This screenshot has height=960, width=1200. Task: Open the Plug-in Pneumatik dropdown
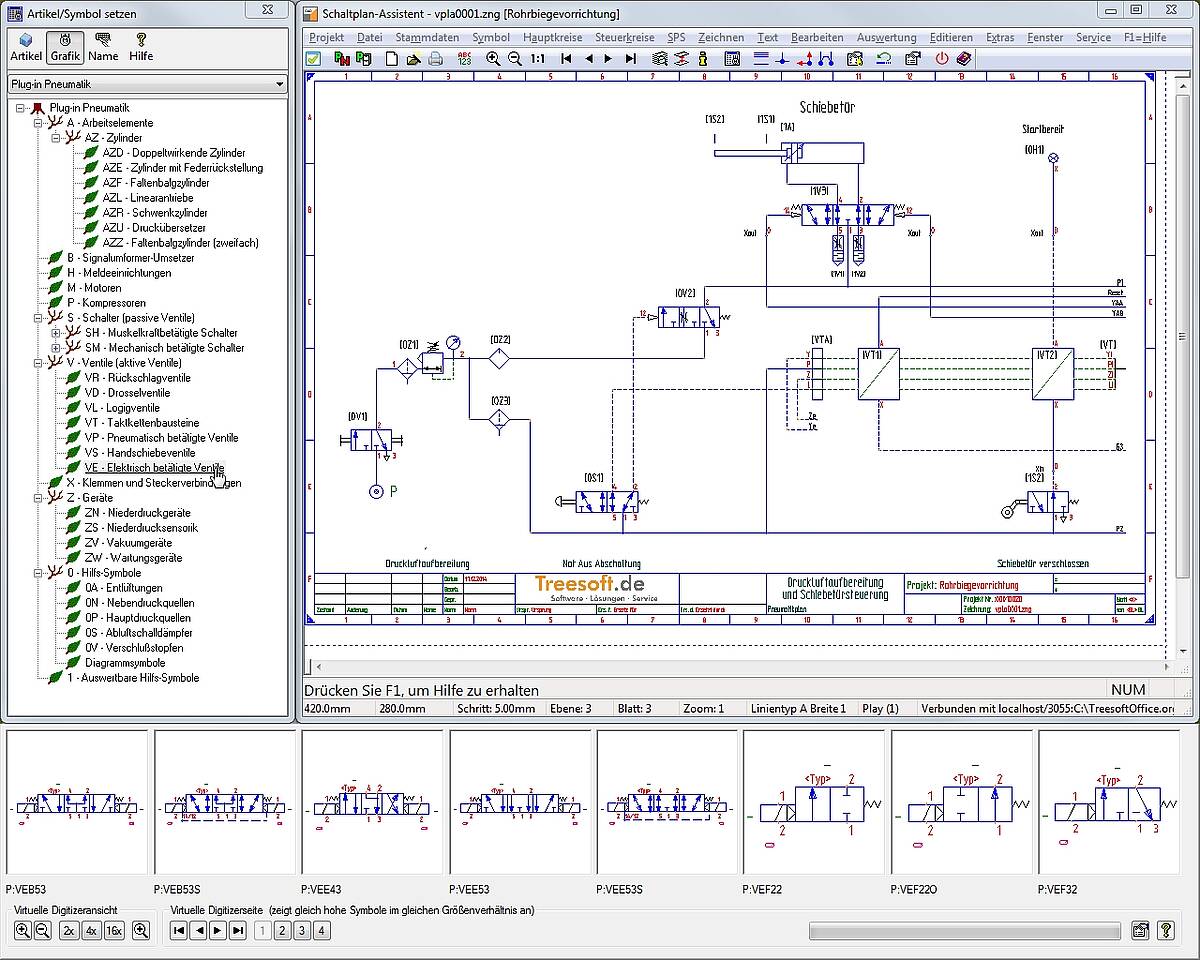coord(277,85)
